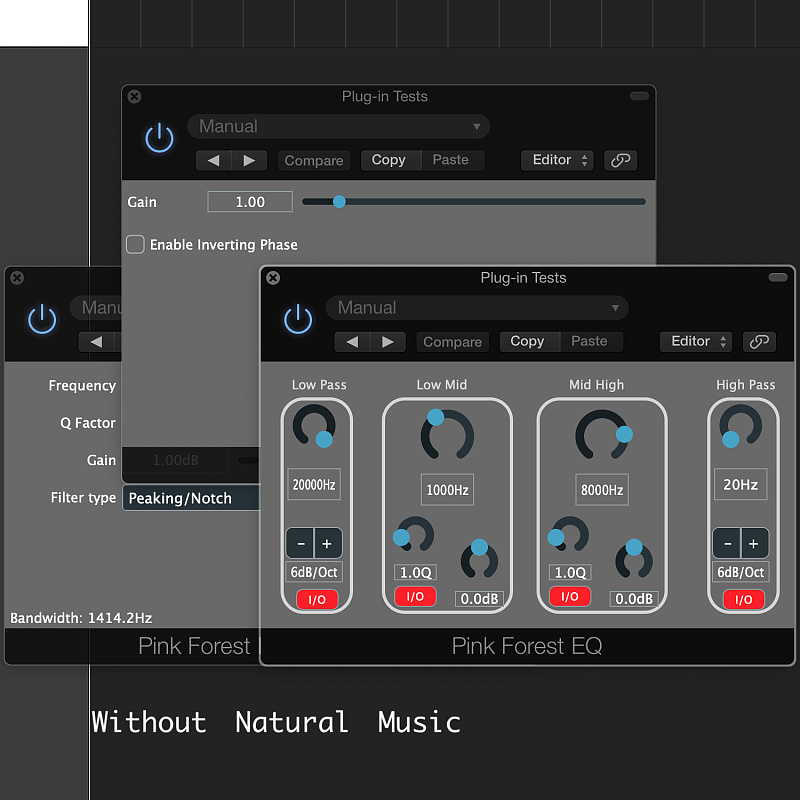This screenshot has width=800, height=800.
Task: Open Filter type Peaking/Notch dropdown
Action: pos(191,498)
